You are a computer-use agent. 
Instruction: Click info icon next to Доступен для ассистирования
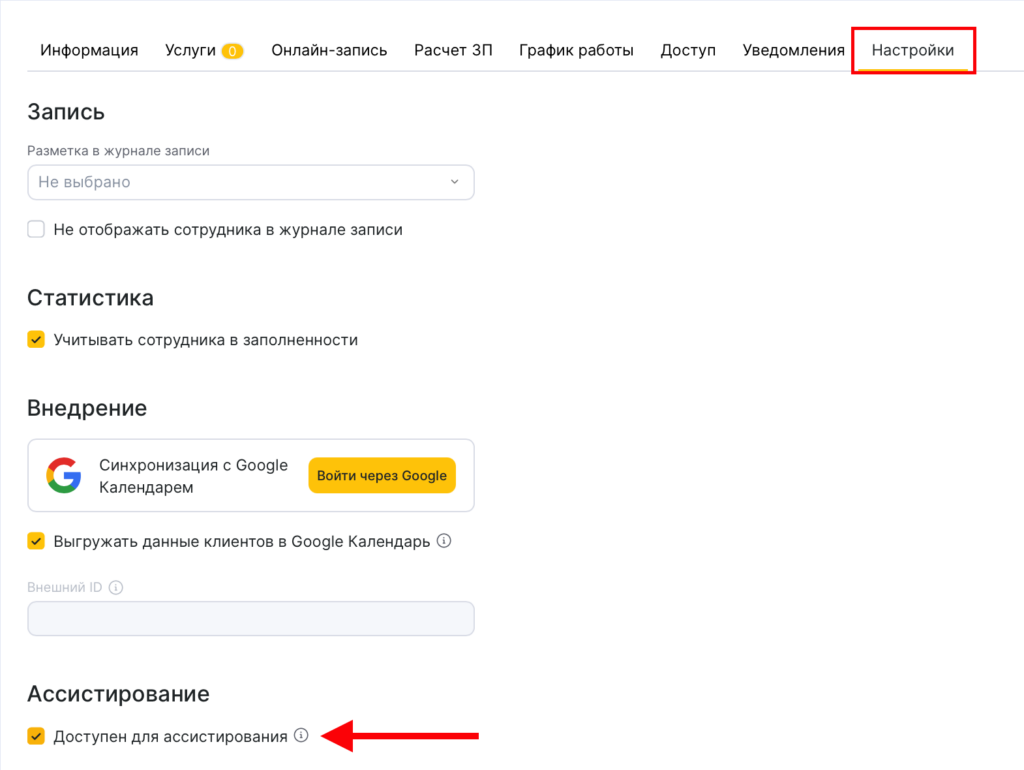(x=300, y=736)
